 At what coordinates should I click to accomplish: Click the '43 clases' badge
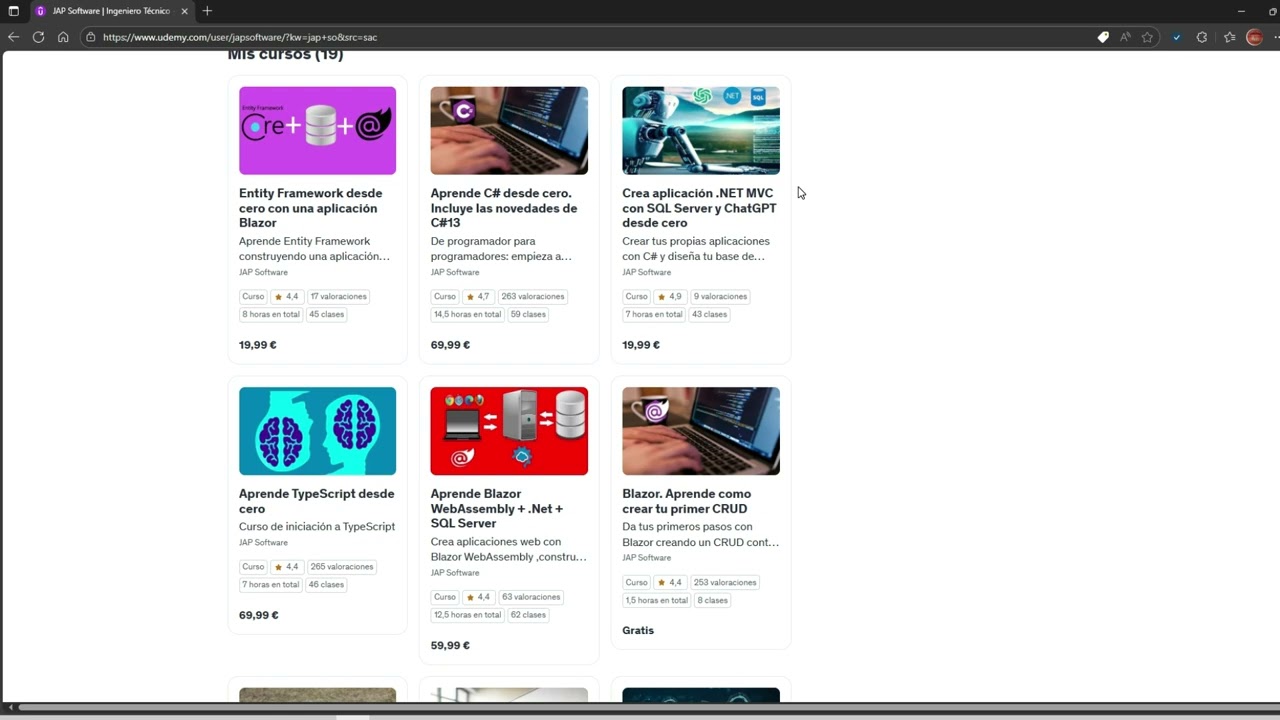pyautogui.click(x=709, y=315)
